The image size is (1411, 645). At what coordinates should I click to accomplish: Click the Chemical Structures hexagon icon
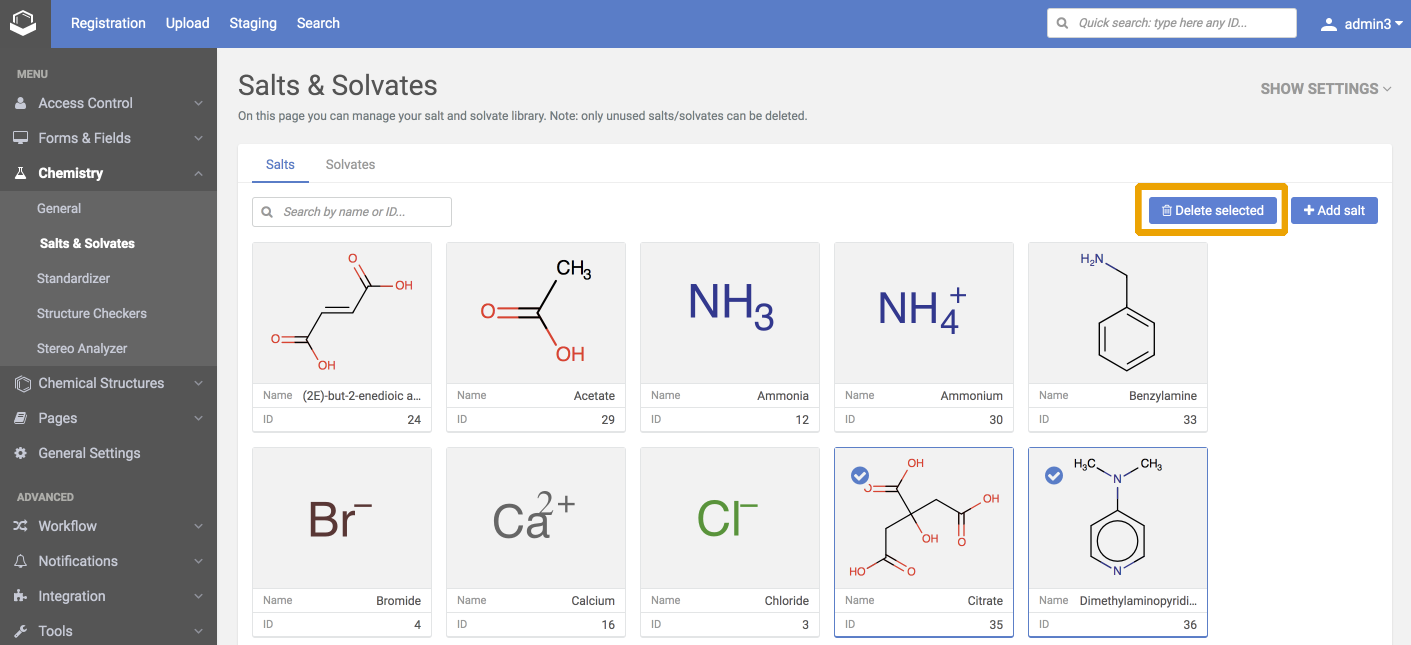[x=22, y=383]
